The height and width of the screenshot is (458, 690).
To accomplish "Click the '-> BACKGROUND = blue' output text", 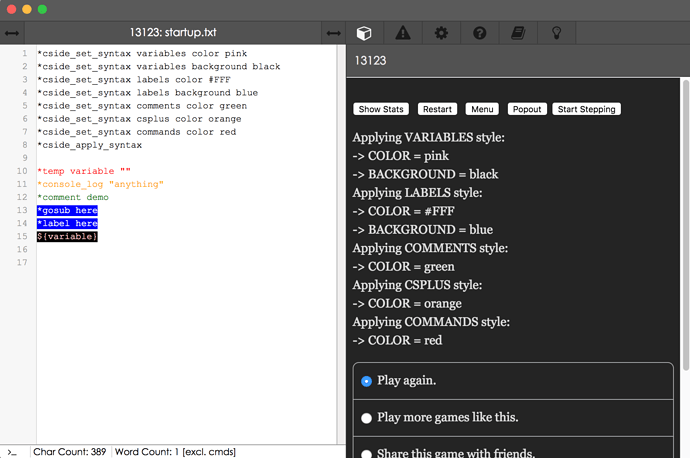I will 422,230.
